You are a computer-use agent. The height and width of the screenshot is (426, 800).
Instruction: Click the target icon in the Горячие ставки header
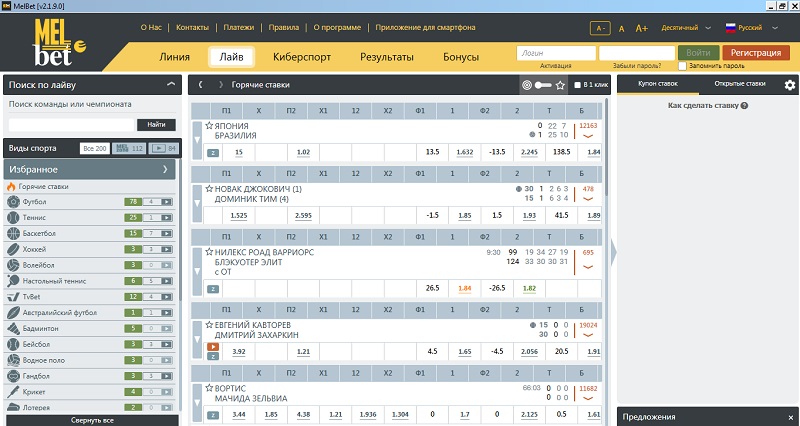tap(528, 86)
